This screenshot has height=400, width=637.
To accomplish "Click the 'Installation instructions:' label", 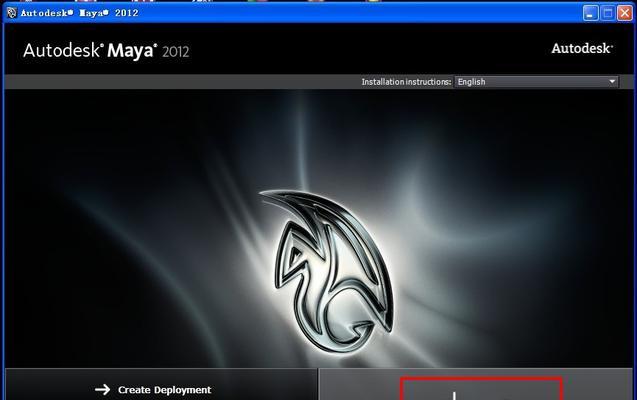I will (406, 82).
